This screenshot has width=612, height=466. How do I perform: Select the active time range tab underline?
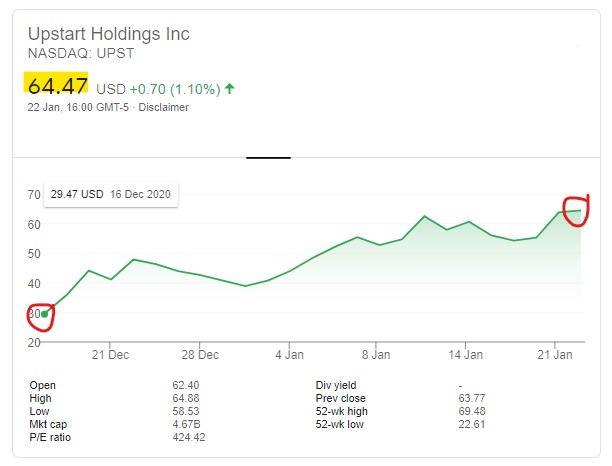[268, 157]
